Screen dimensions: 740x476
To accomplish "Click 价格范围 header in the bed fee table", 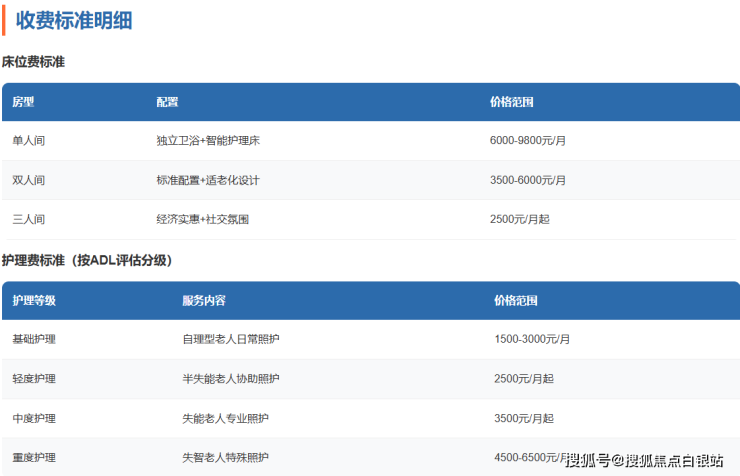I will click(511, 102).
